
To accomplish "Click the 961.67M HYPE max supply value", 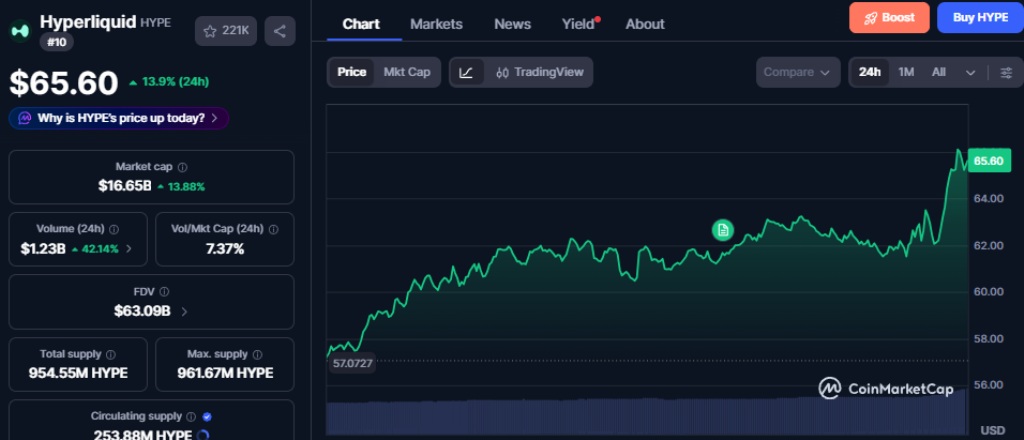I will click(x=225, y=373).
